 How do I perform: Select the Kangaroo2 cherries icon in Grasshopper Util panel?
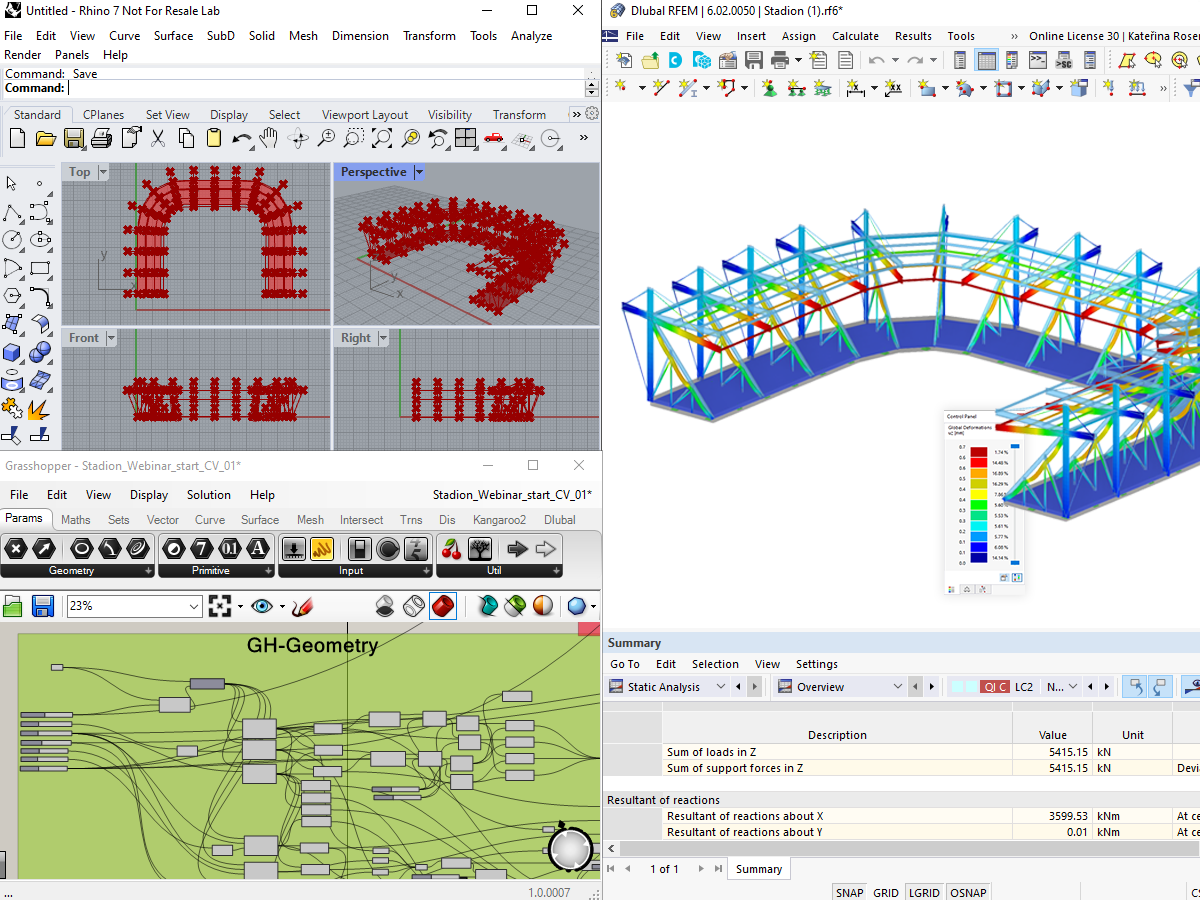click(x=451, y=549)
